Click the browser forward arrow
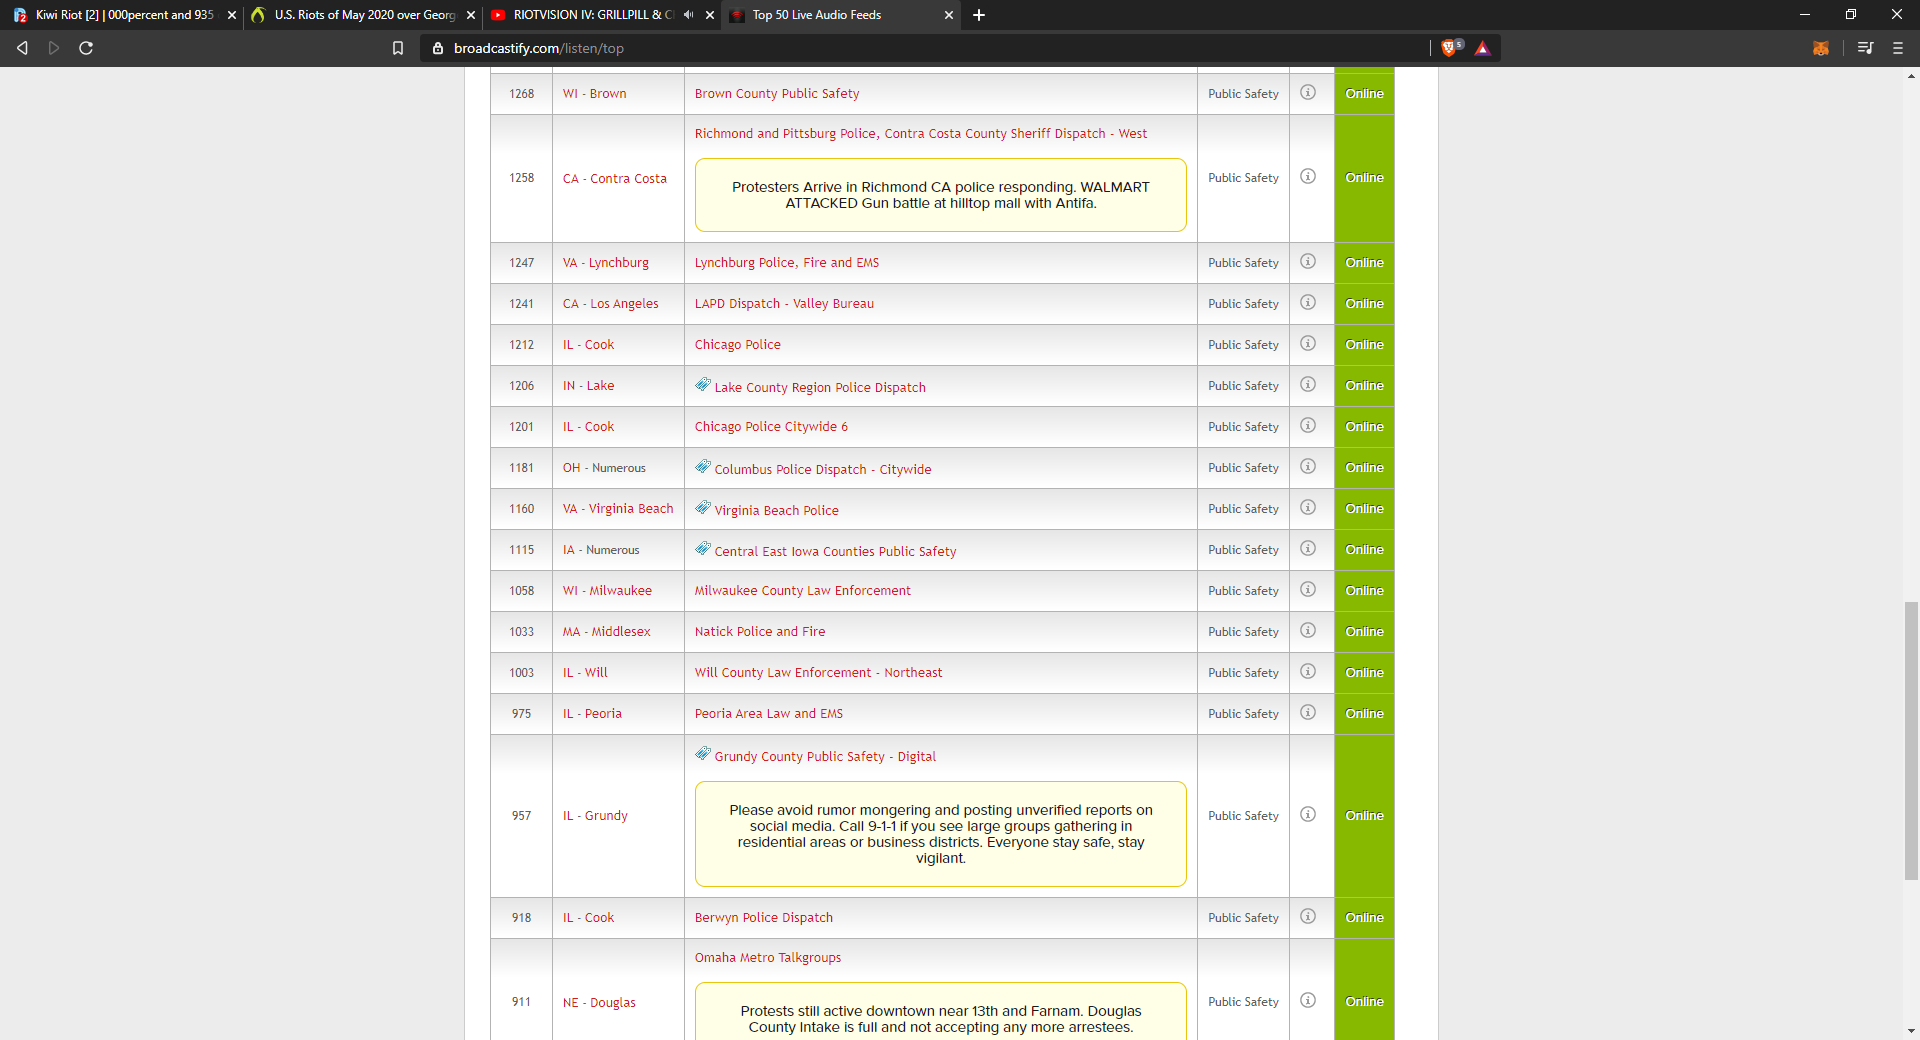This screenshot has width=1920, height=1040. click(54, 48)
